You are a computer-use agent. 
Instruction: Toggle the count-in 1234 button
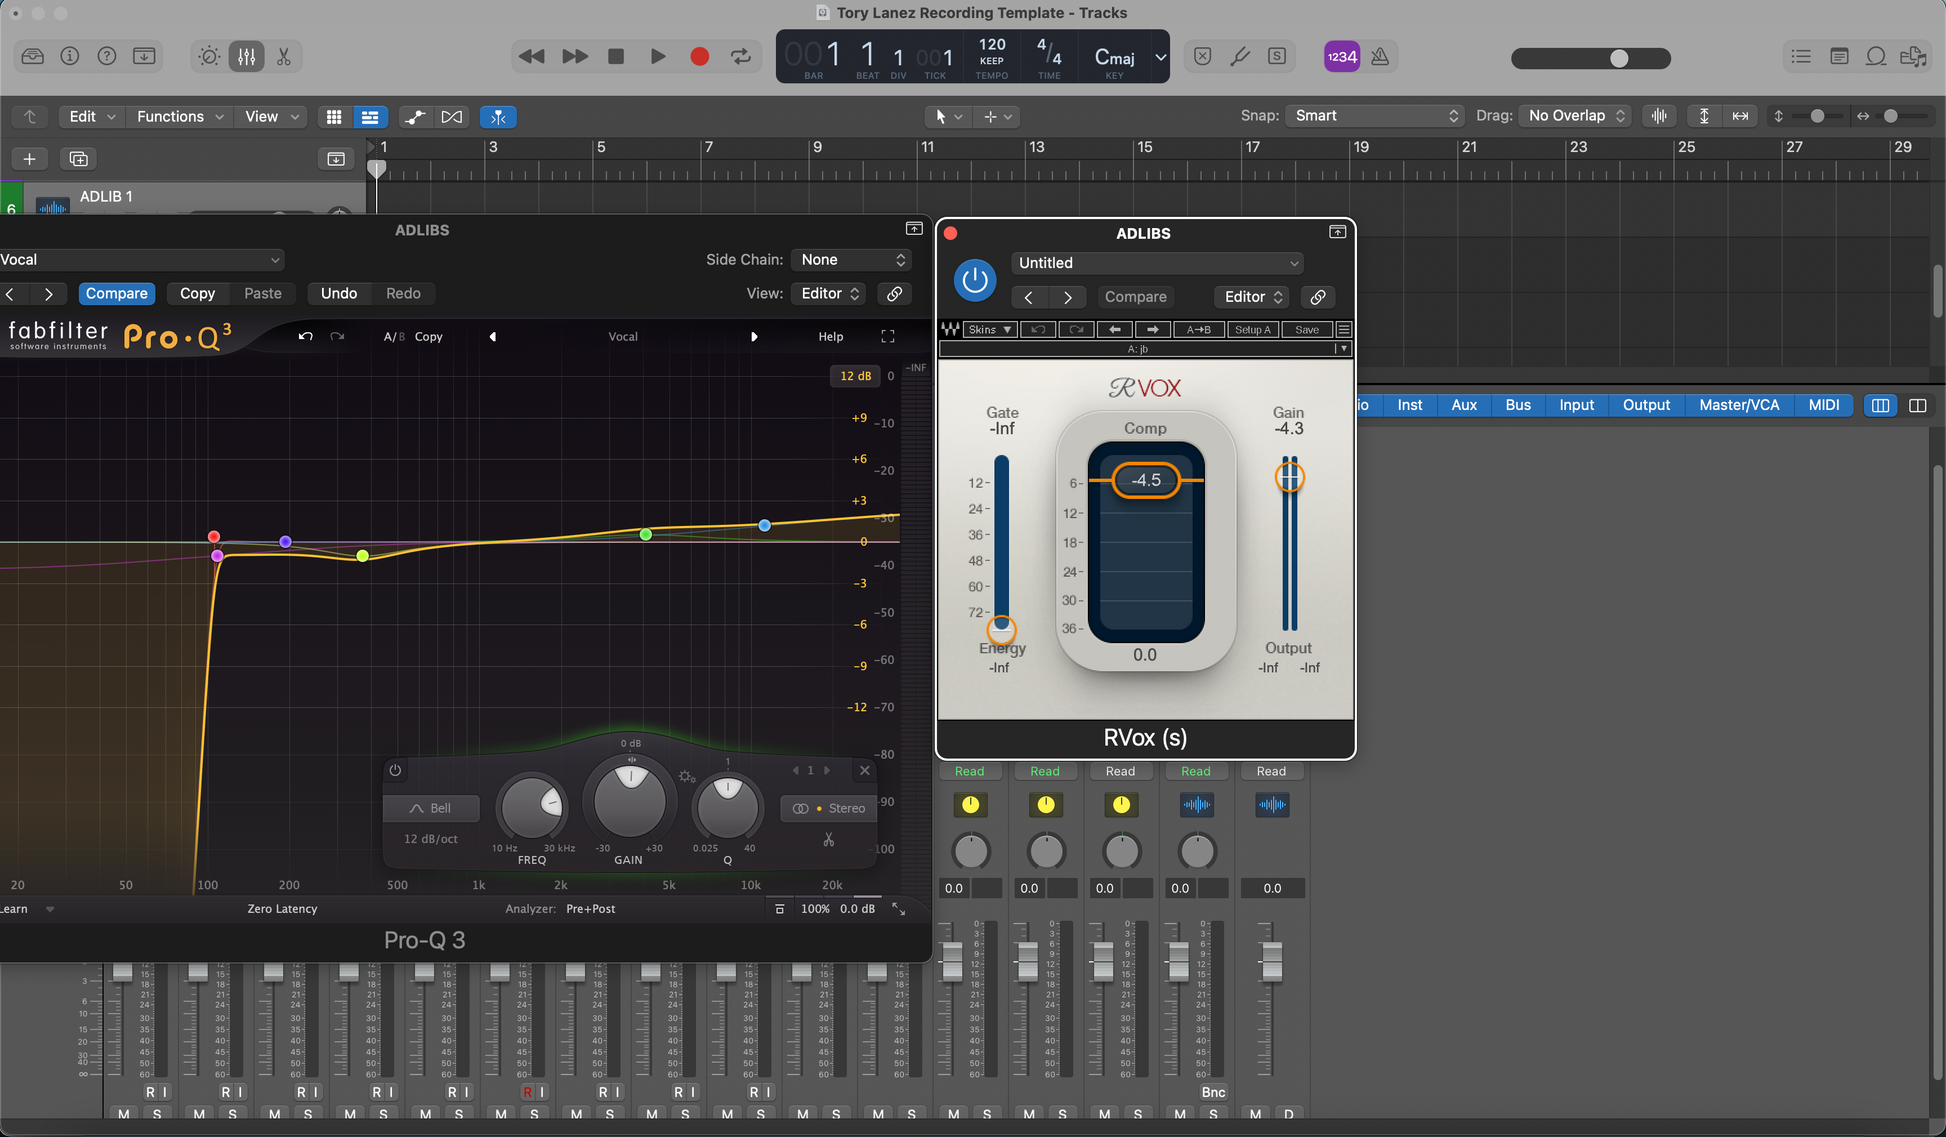[x=1341, y=57]
